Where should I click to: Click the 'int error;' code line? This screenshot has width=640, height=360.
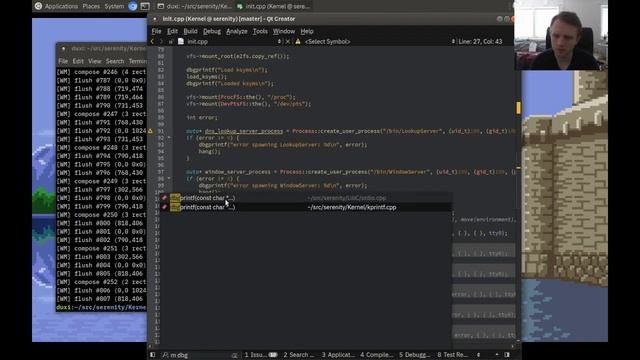[202, 118]
